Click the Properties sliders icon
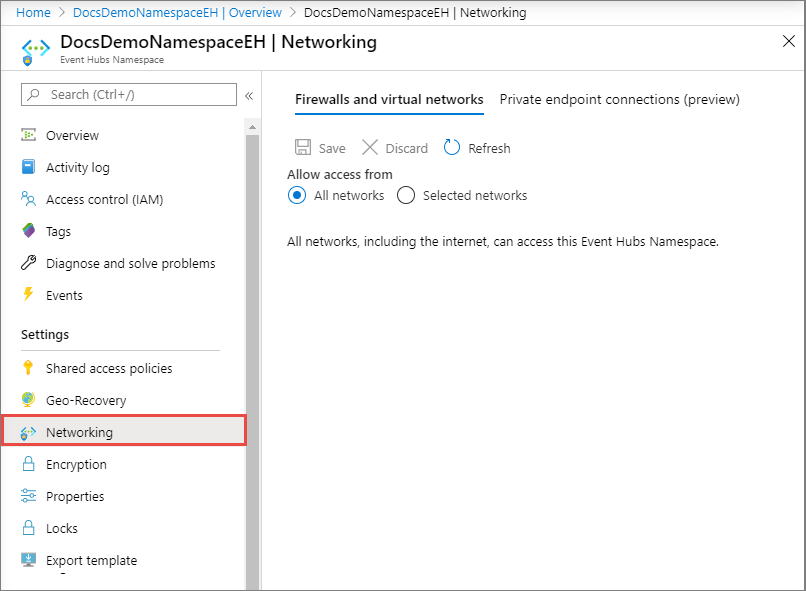Screen dimensions: 806x591 click(28, 496)
